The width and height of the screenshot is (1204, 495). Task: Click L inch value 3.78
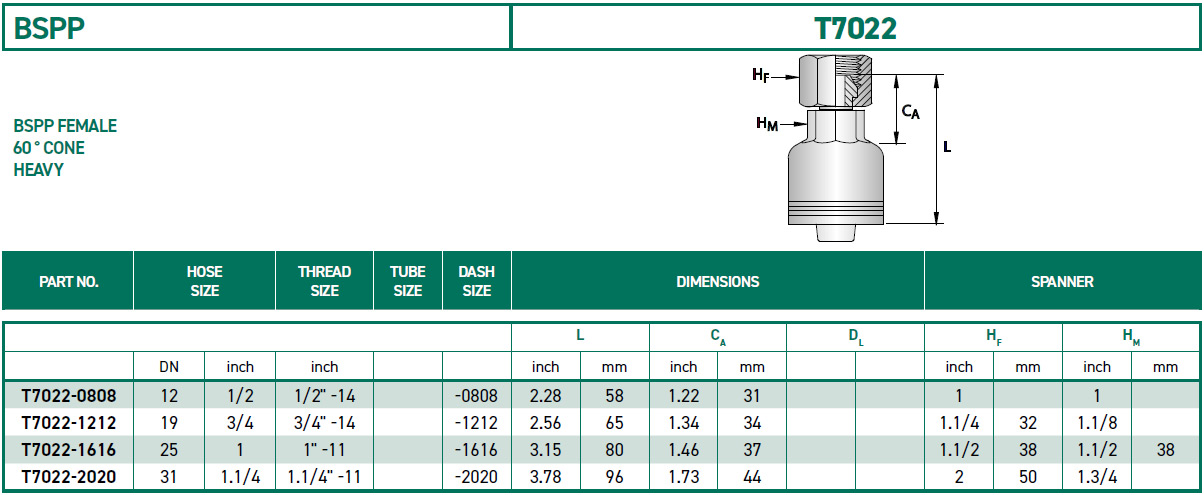[545, 477]
